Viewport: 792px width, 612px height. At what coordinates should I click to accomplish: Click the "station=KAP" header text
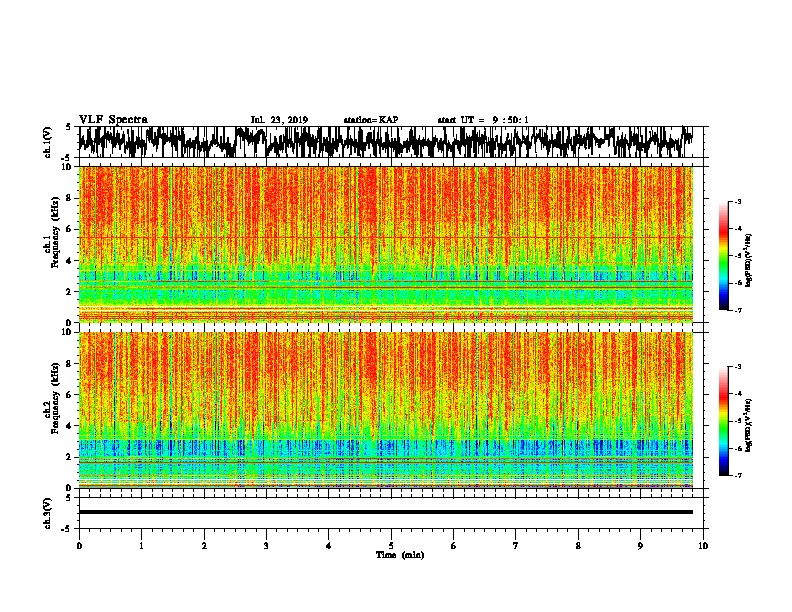tap(371, 120)
